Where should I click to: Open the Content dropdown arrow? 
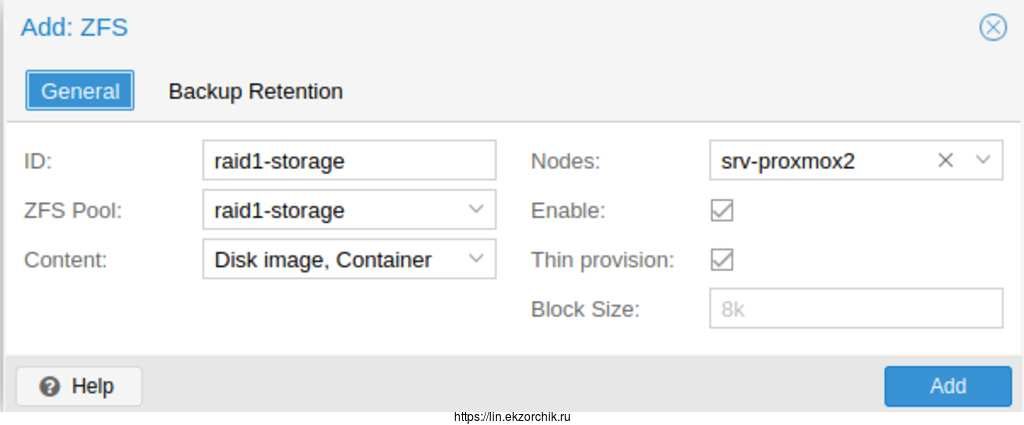pyautogui.click(x=476, y=260)
